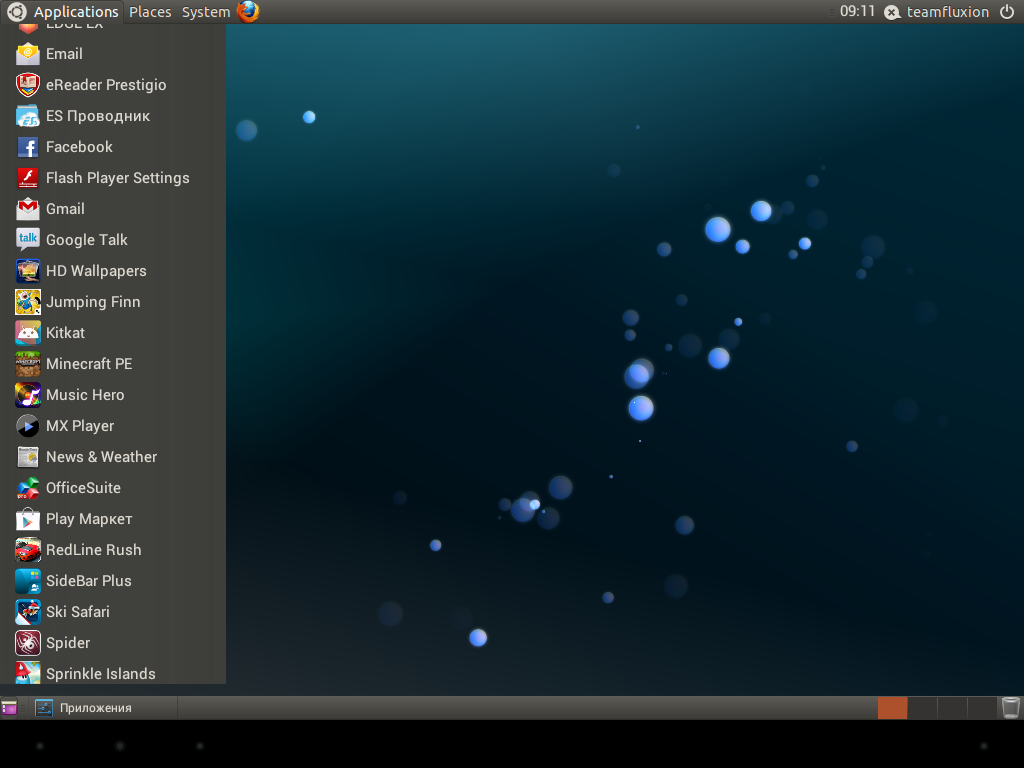The width and height of the screenshot is (1024, 768).
Task: Launch Firefox from the top panel
Action: (x=248, y=12)
